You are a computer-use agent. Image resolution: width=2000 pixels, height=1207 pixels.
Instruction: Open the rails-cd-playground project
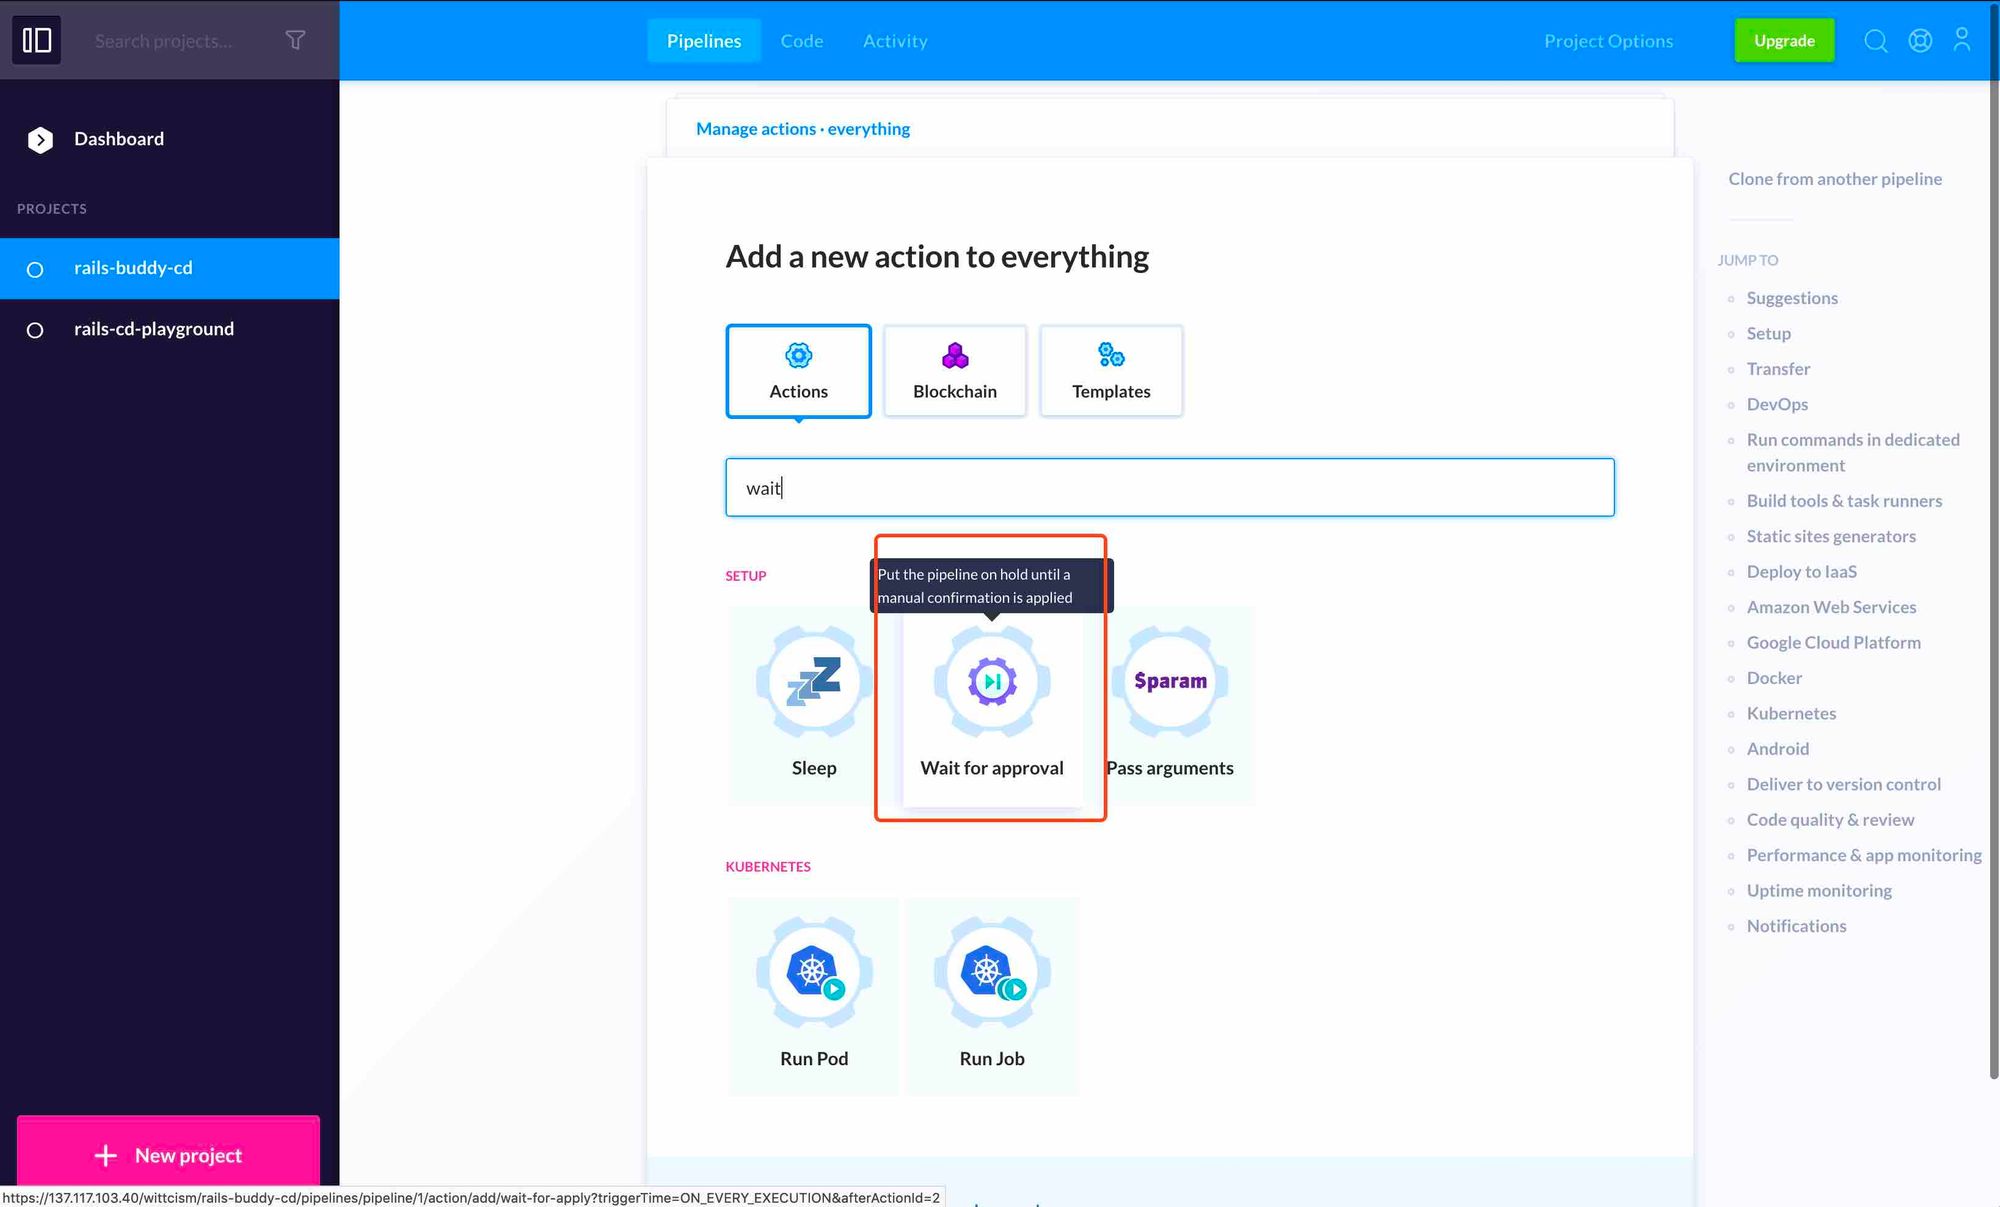[154, 329]
